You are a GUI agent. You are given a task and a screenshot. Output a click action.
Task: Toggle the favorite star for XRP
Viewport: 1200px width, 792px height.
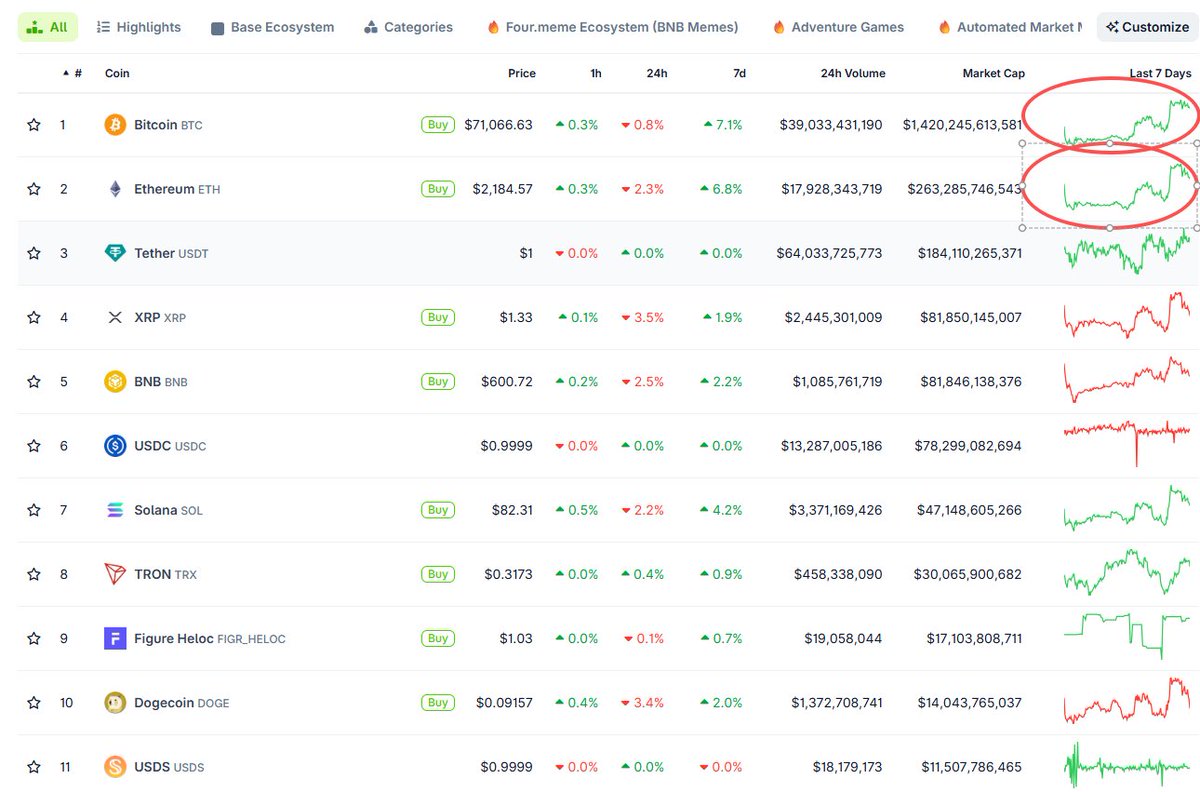tap(34, 317)
